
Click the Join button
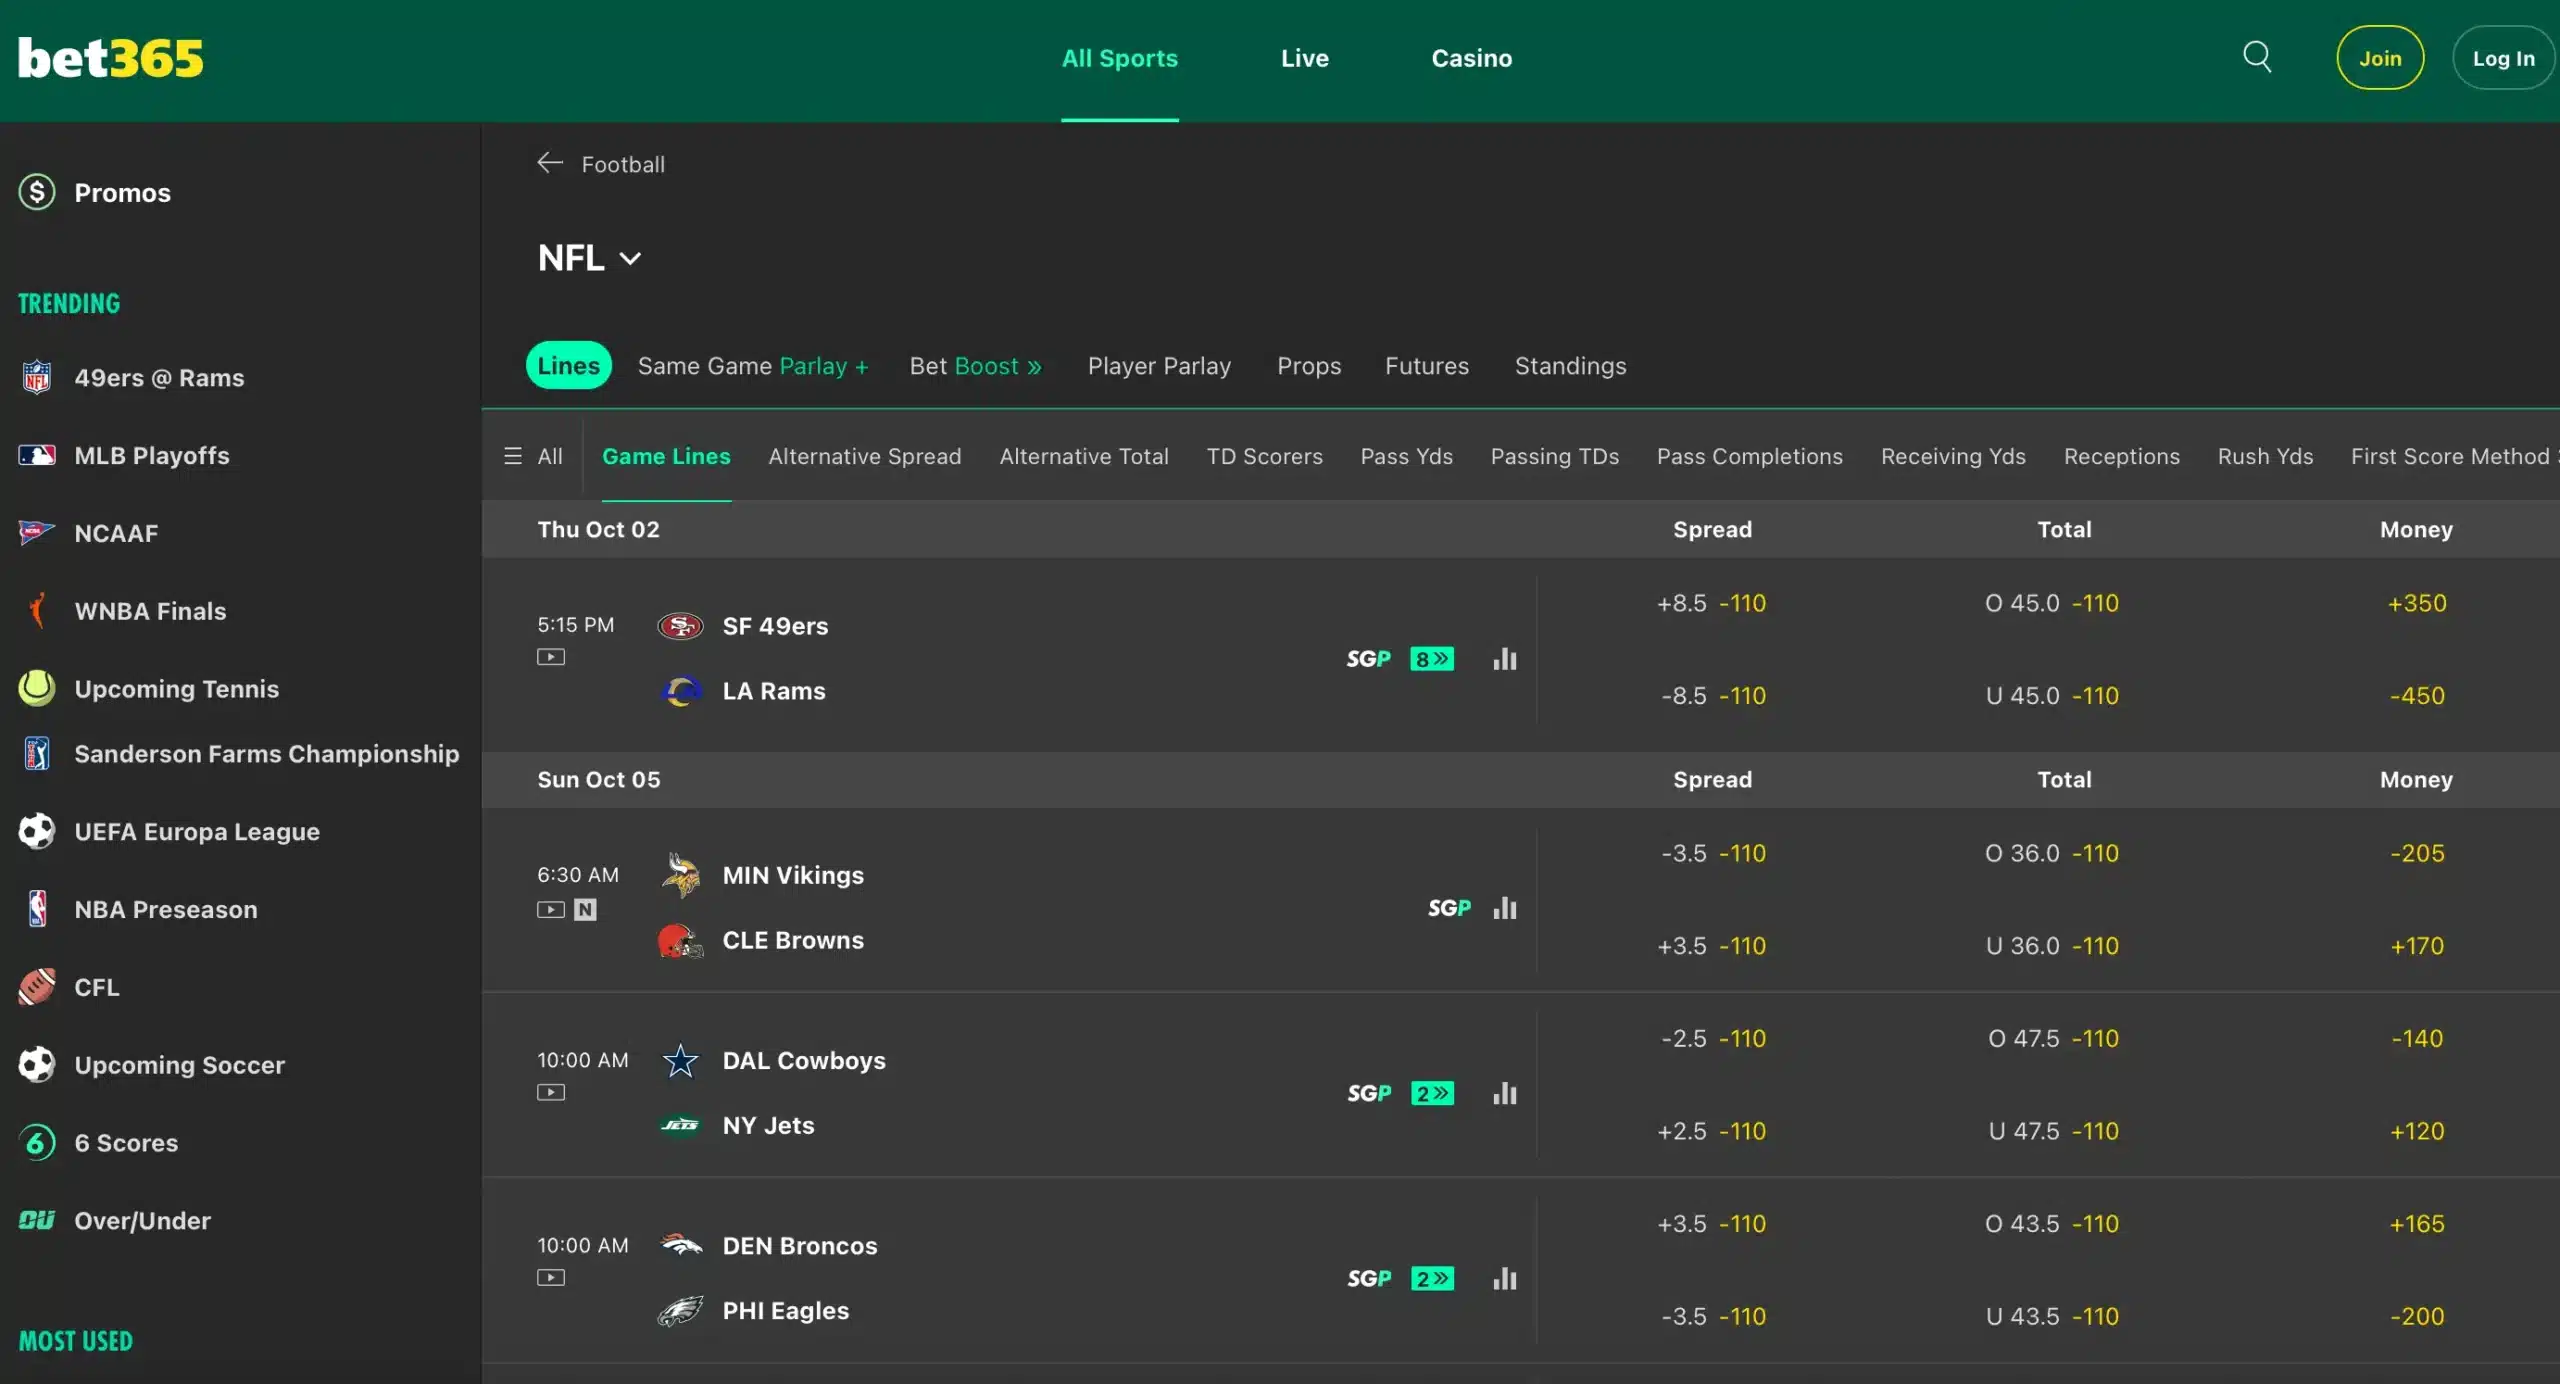[2379, 58]
